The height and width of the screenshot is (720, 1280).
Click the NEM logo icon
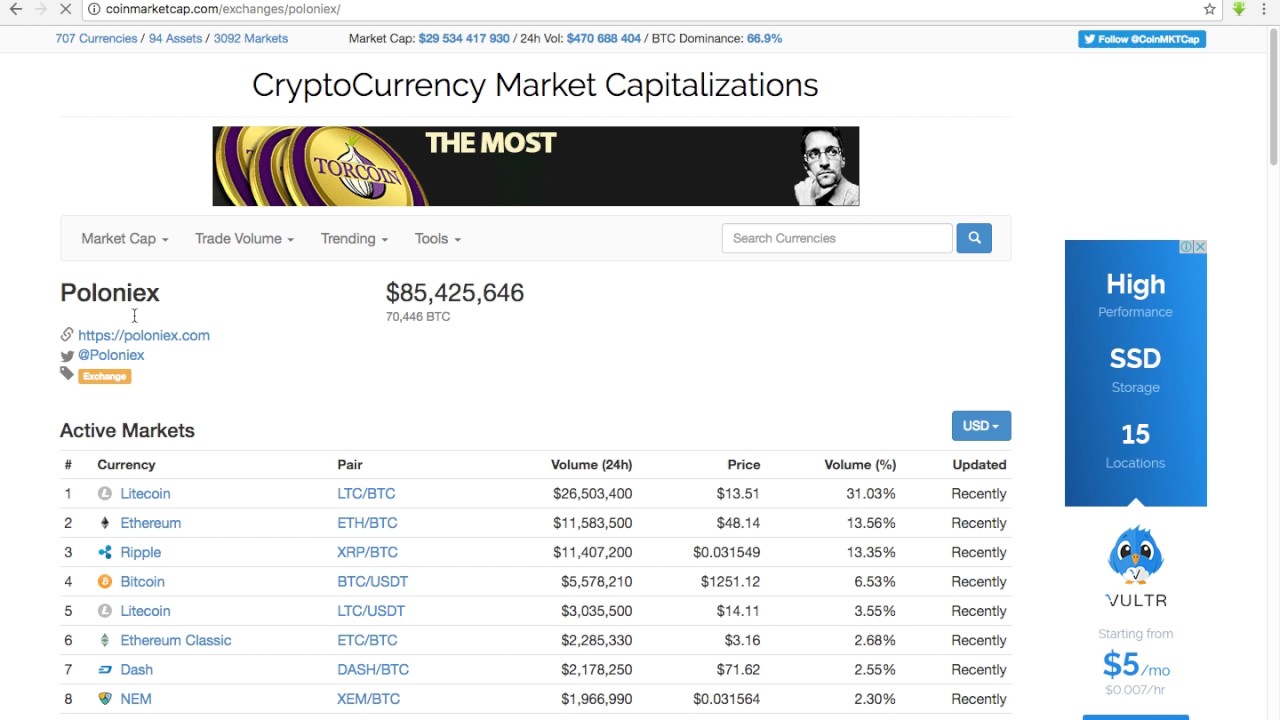click(x=105, y=699)
